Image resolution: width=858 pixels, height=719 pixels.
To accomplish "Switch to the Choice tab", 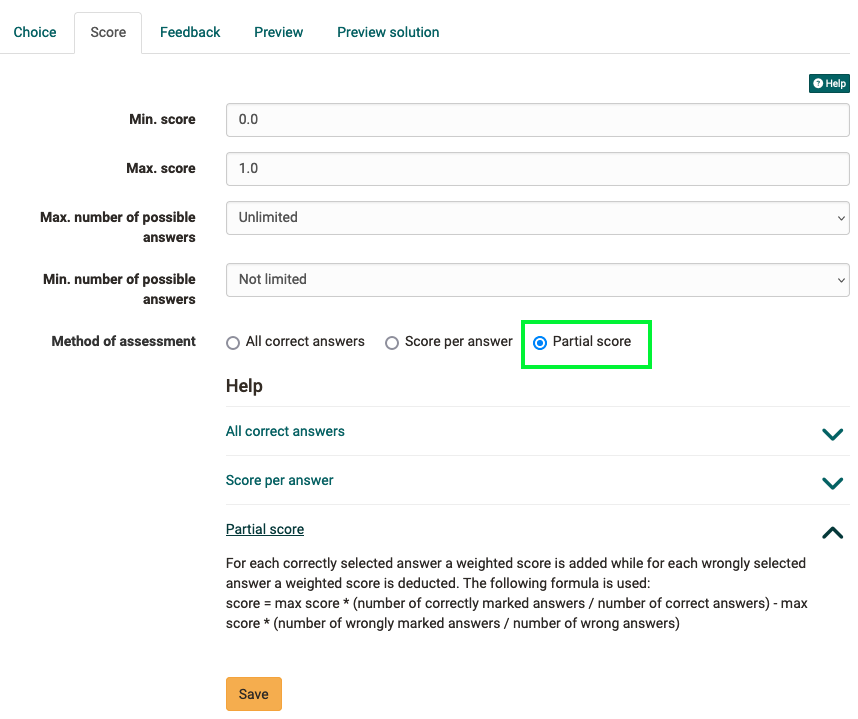I will (35, 32).
